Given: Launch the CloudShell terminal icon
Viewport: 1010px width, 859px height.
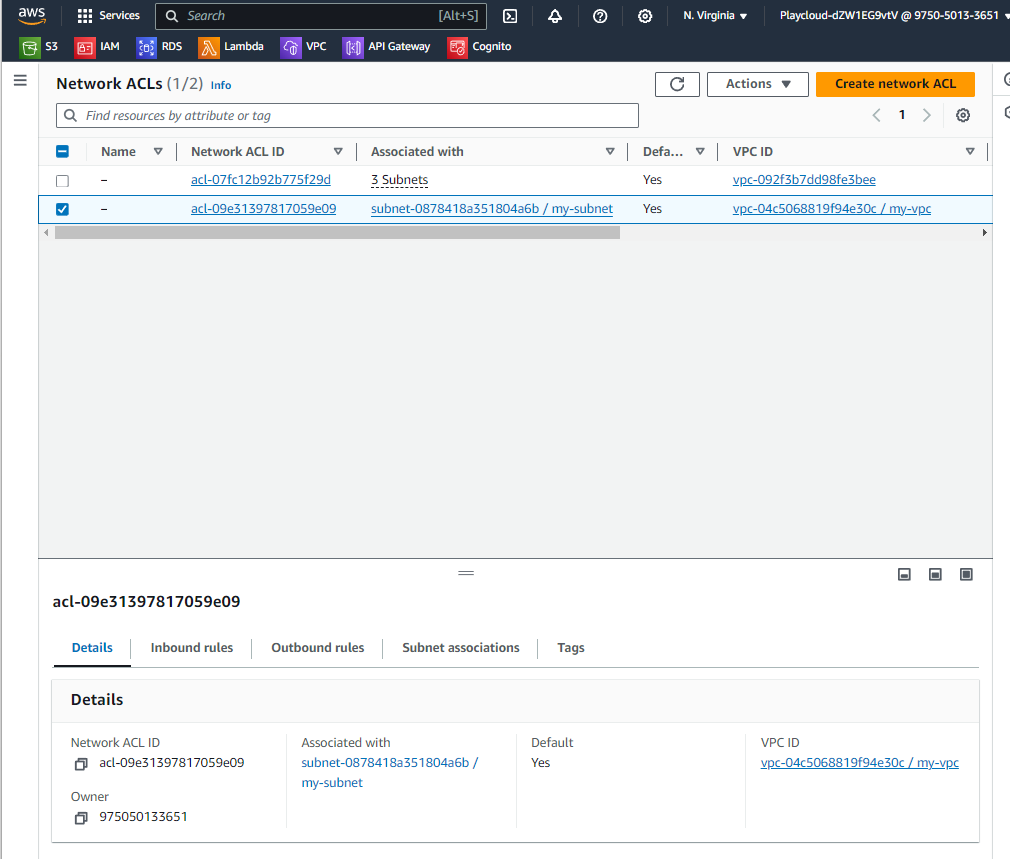Looking at the screenshot, I should pos(510,16).
